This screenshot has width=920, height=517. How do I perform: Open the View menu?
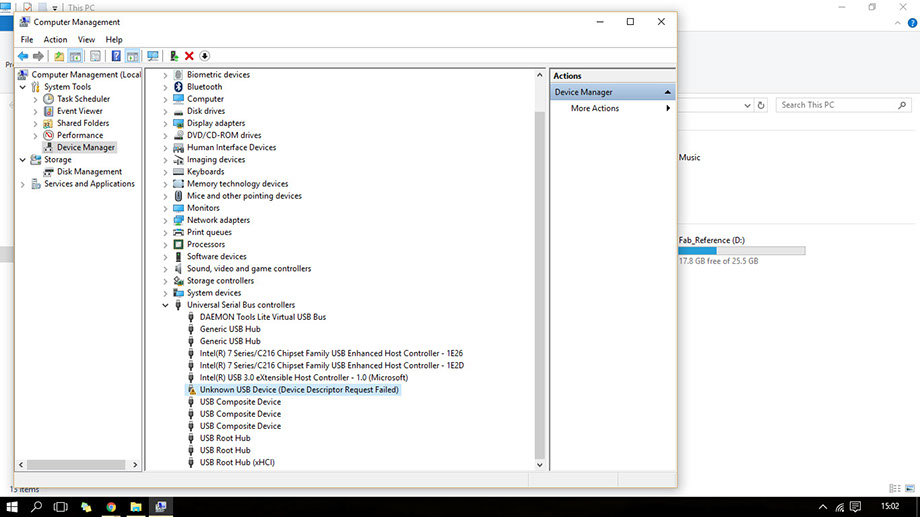pos(86,40)
